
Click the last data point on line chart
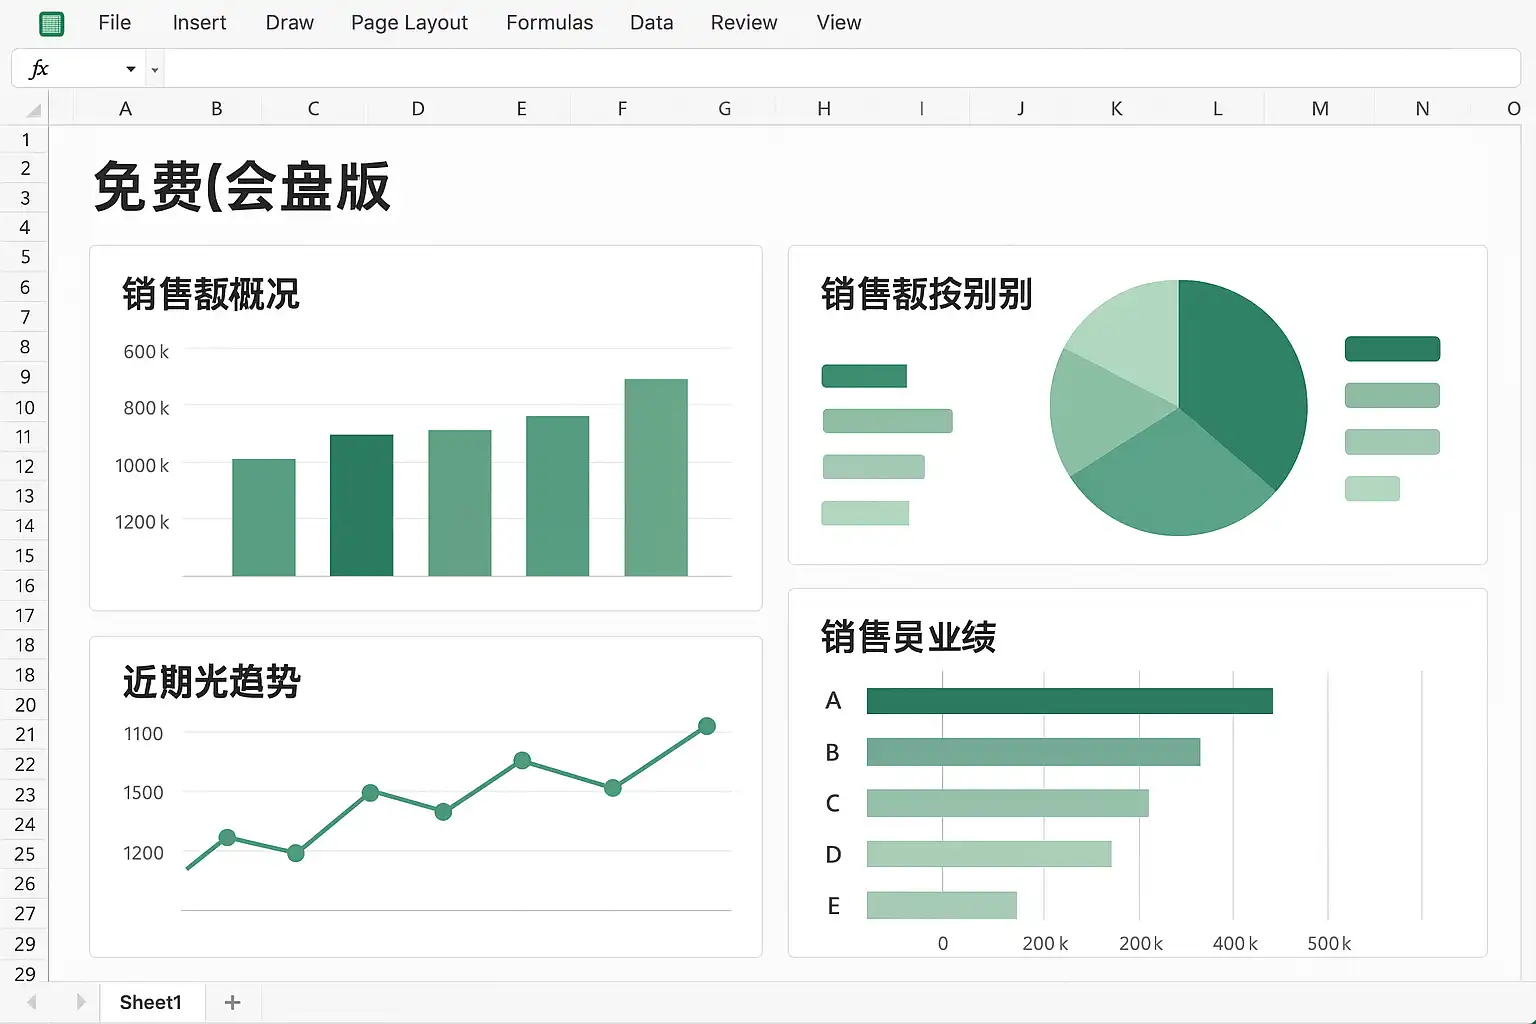(x=707, y=726)
